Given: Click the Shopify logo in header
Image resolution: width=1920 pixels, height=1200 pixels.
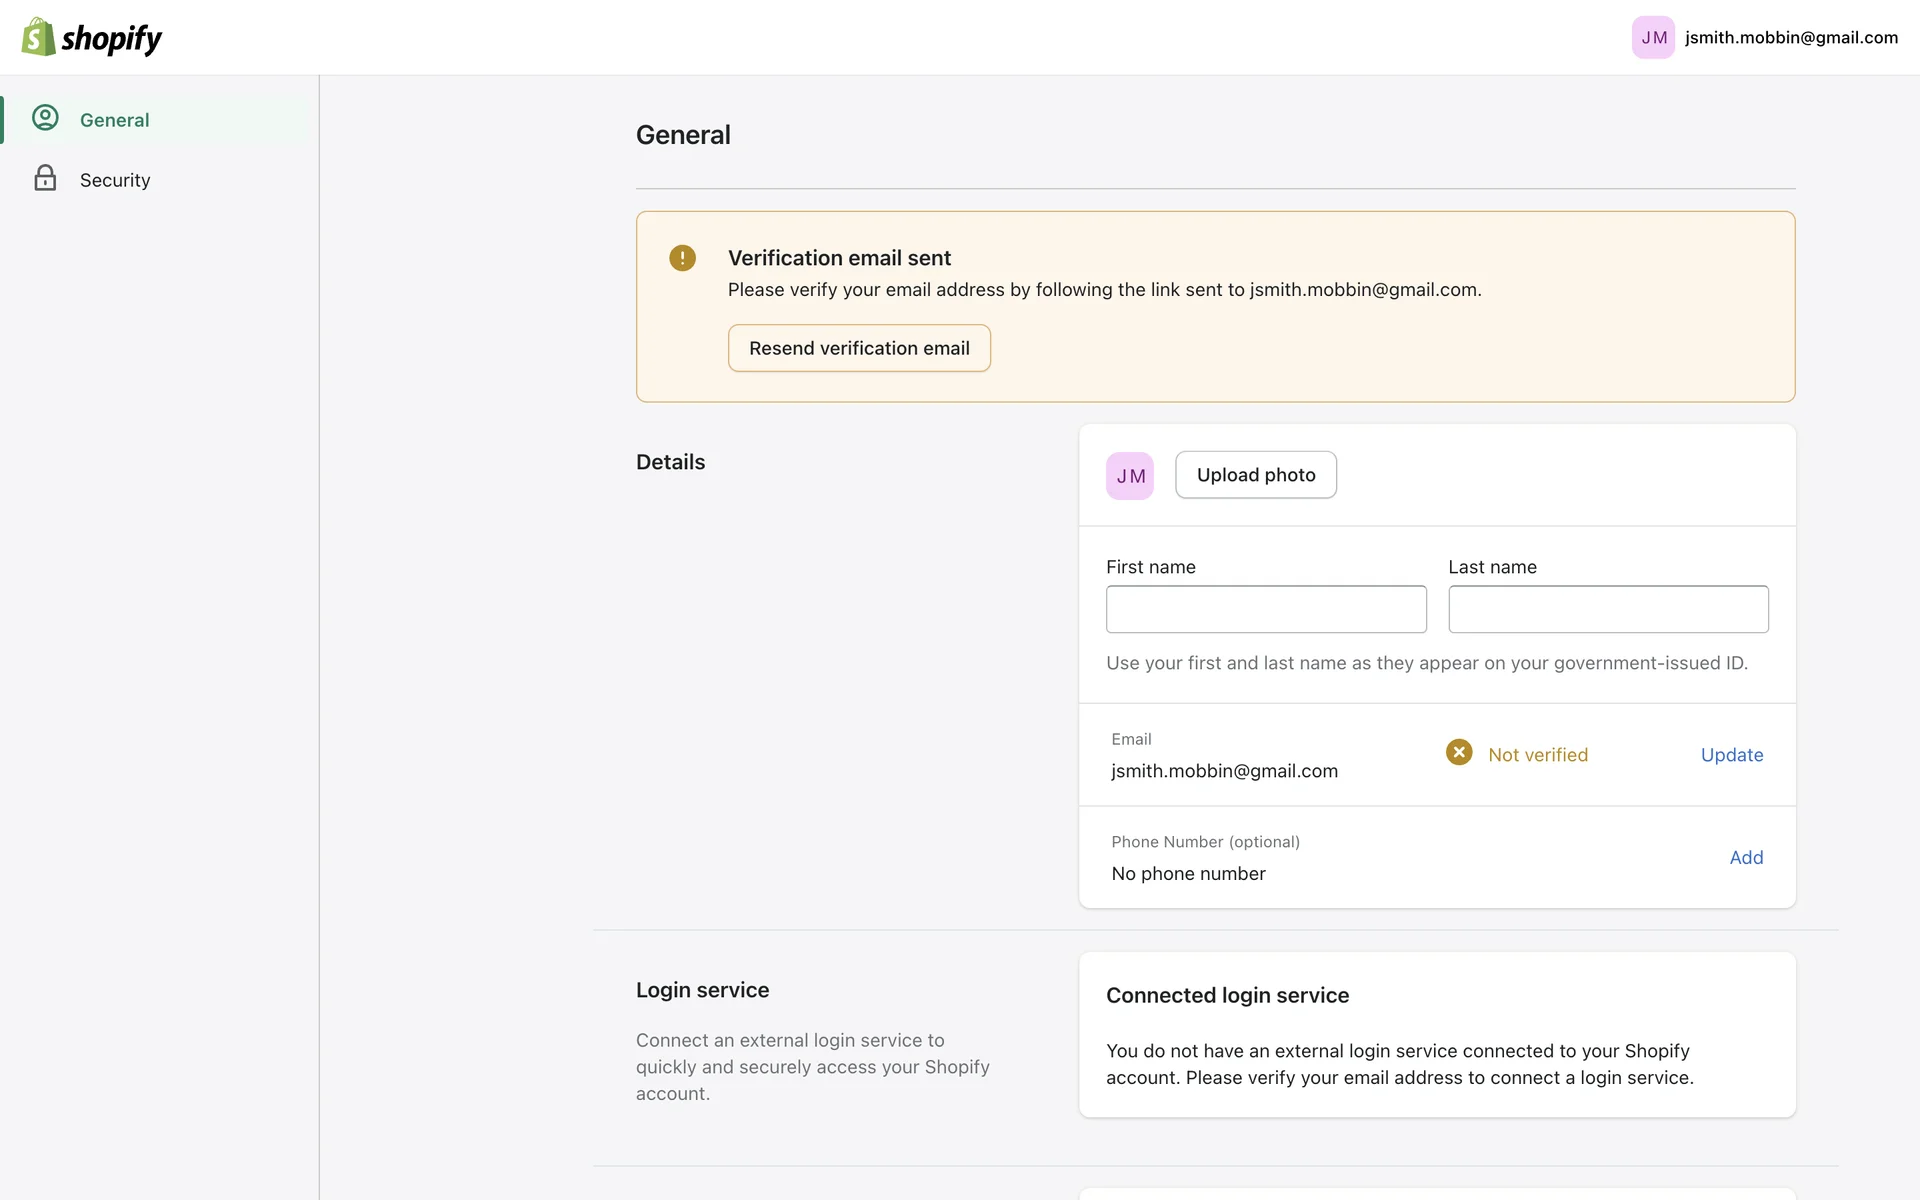Looking at the screenshot, I should tap(91, 37).
